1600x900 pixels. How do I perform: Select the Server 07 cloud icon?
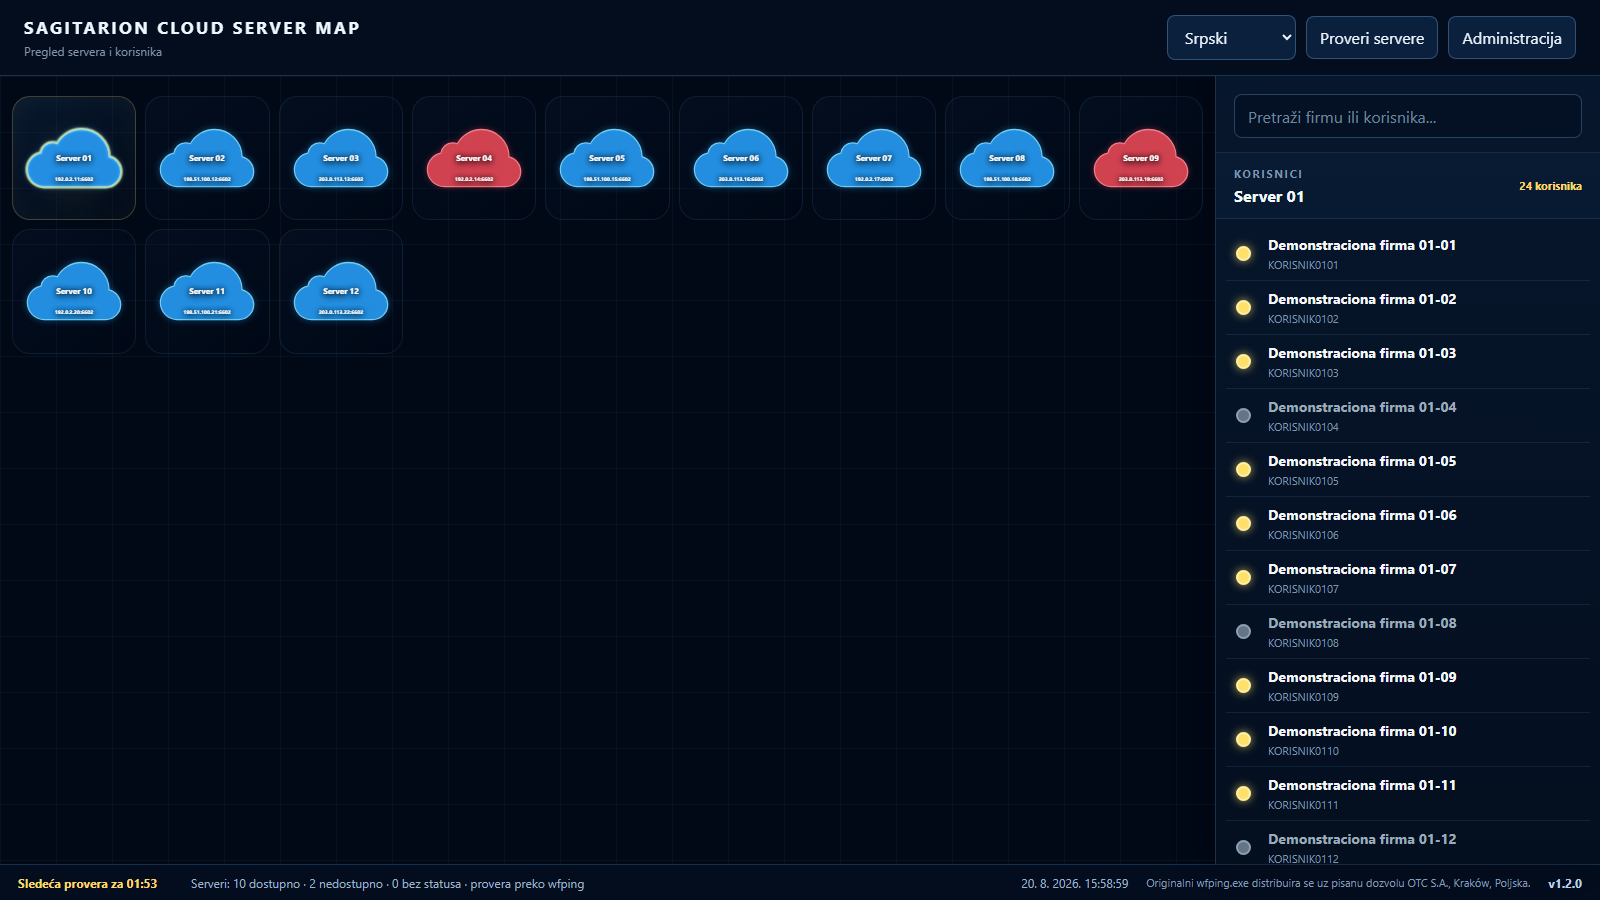(x=874, y=158)
